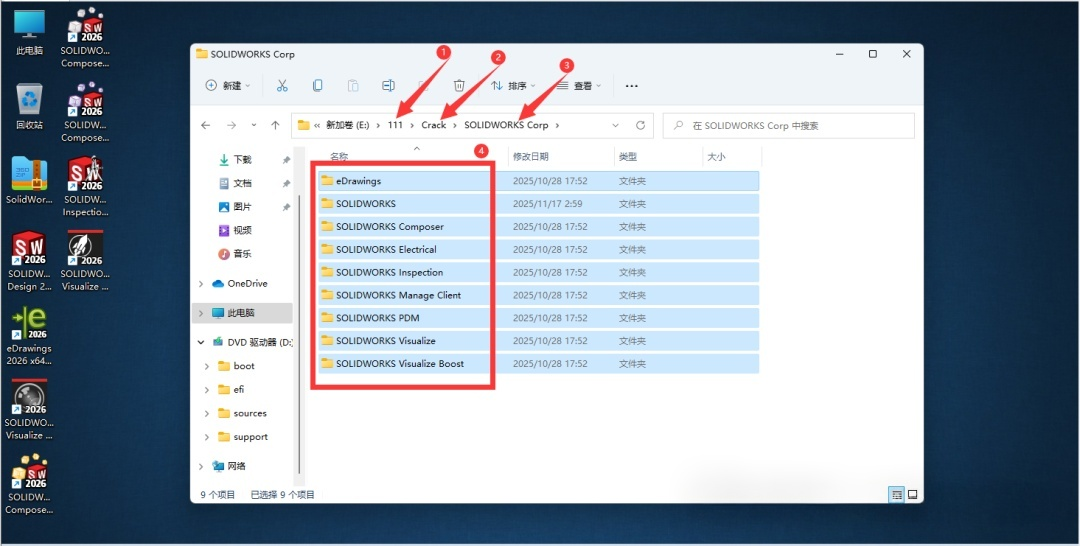The width and height of the screenshot is (1080, 546).
Task: Select the SOLIDWORKS folder dated 2025/11/17
Action: (x=538, y=204)
